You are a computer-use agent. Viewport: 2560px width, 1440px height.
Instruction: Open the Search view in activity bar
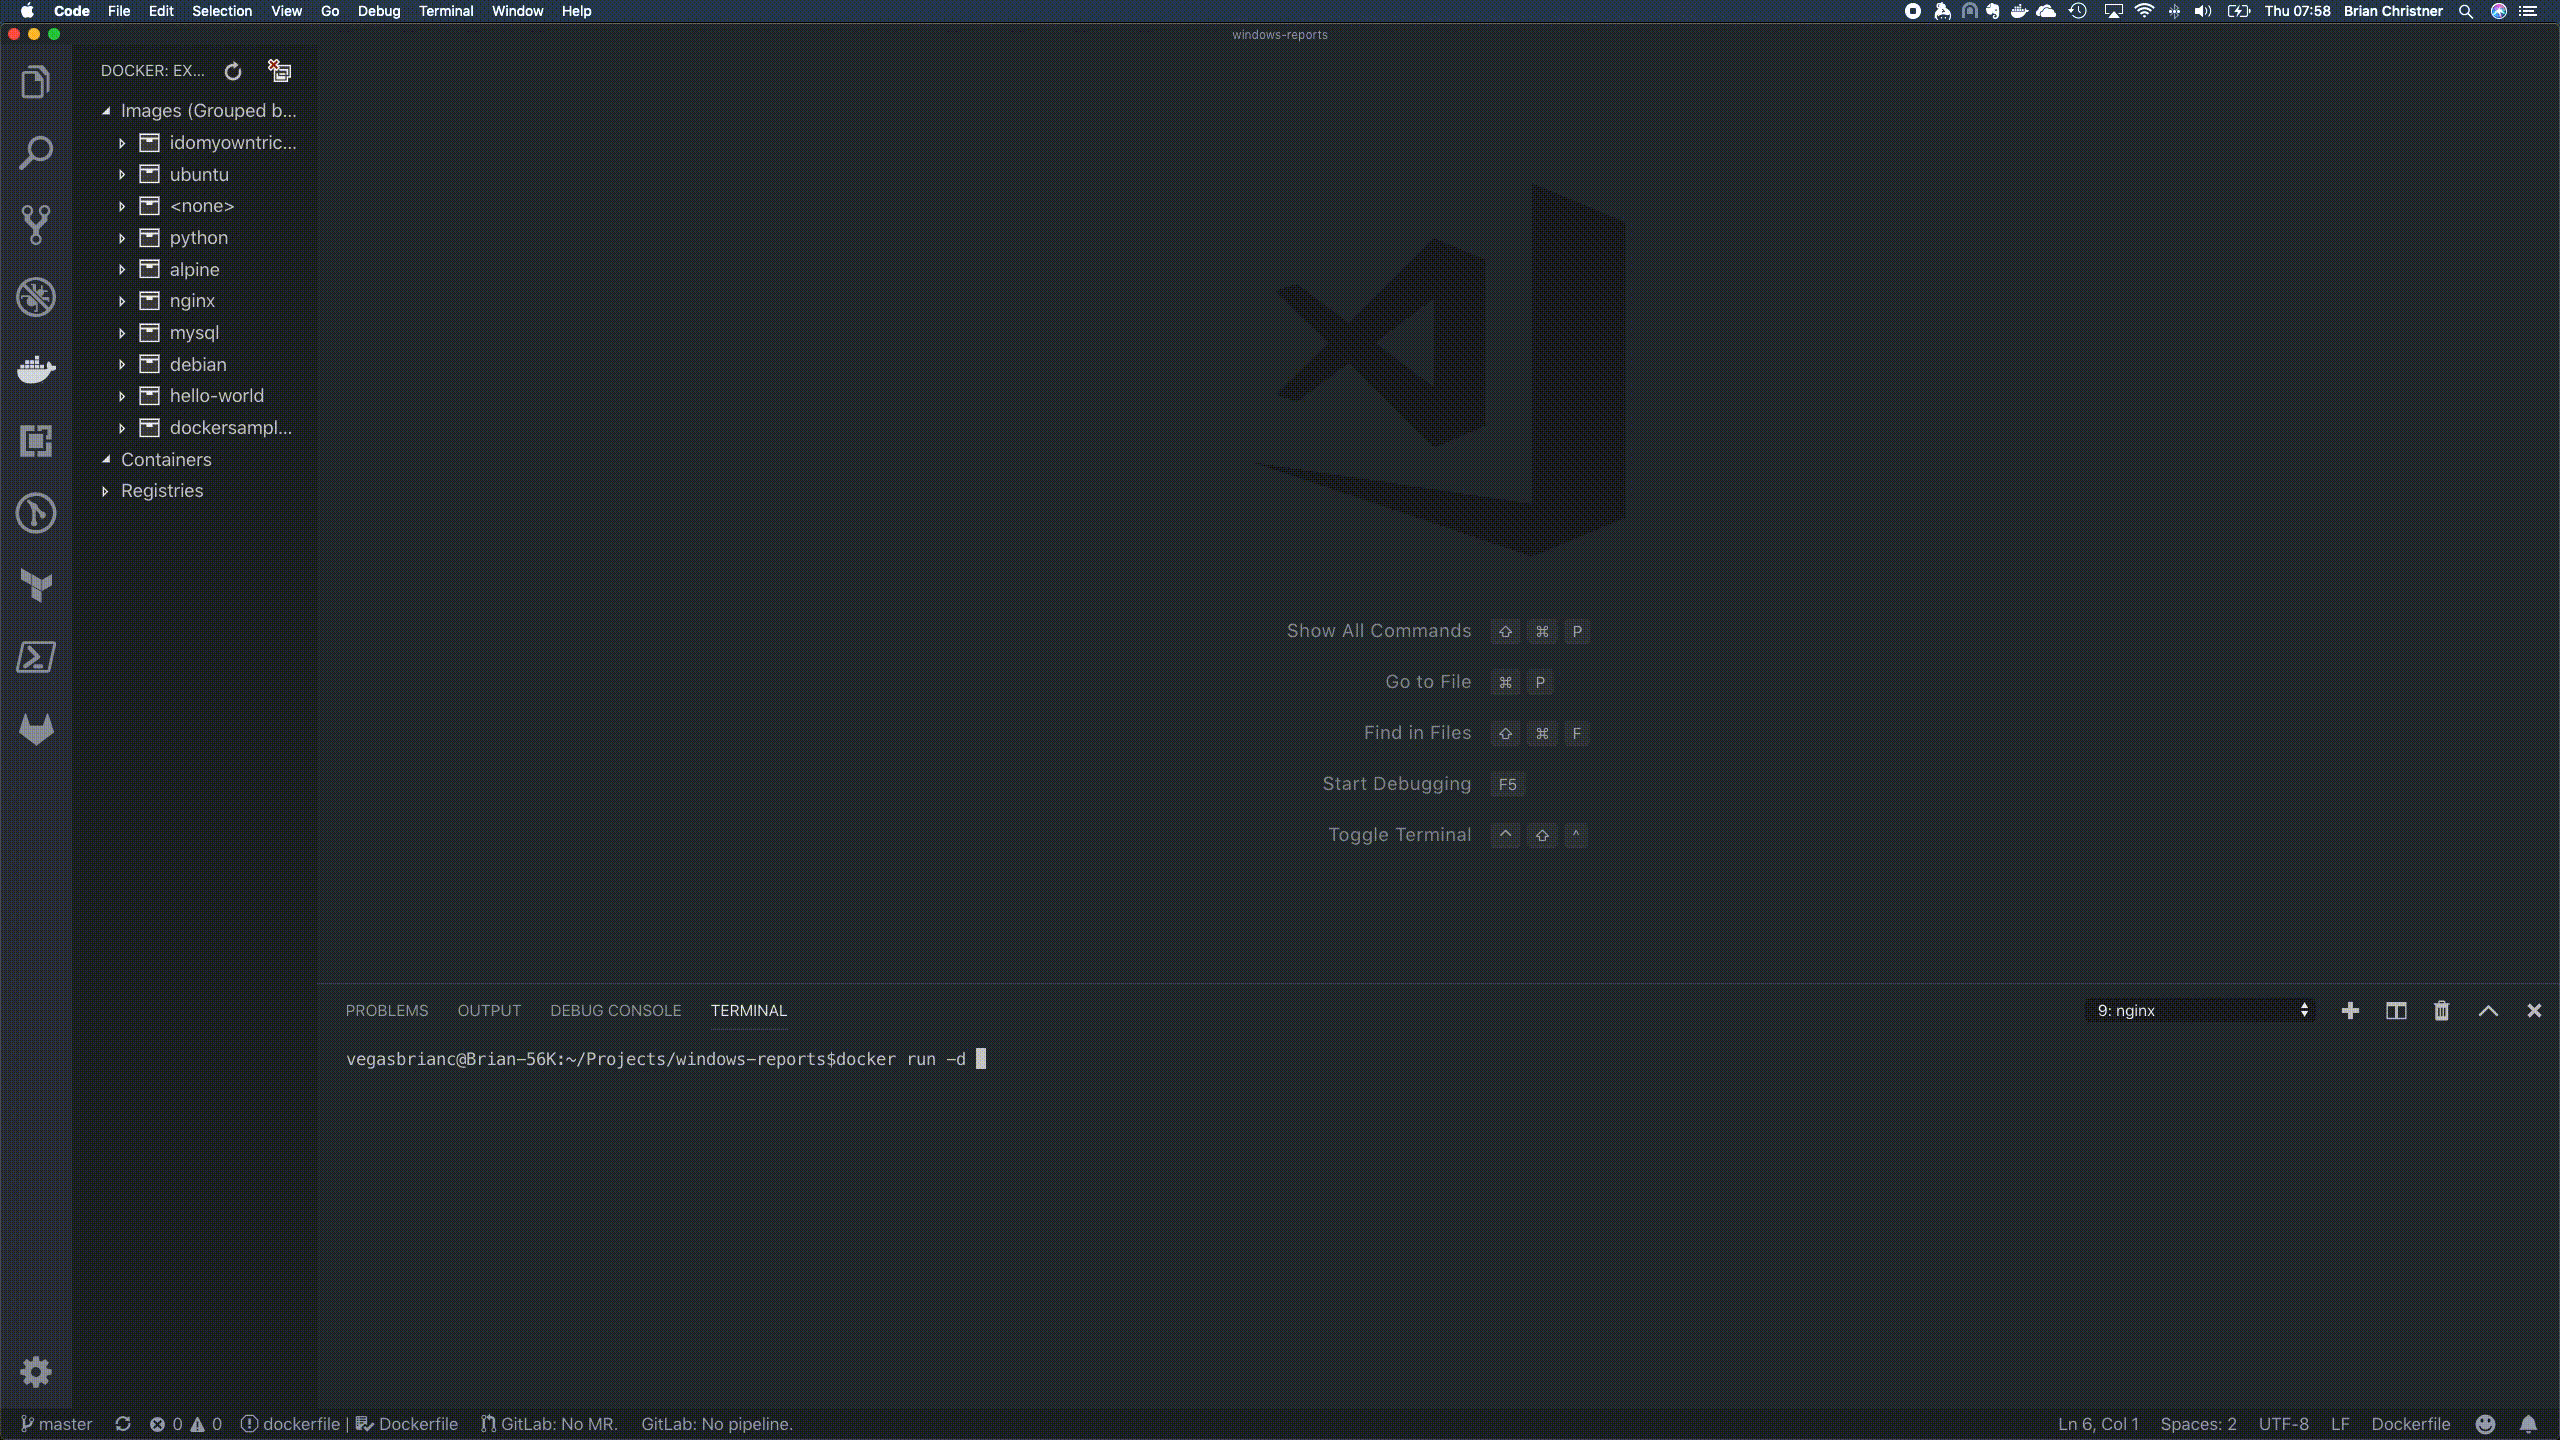coord(36,153)
